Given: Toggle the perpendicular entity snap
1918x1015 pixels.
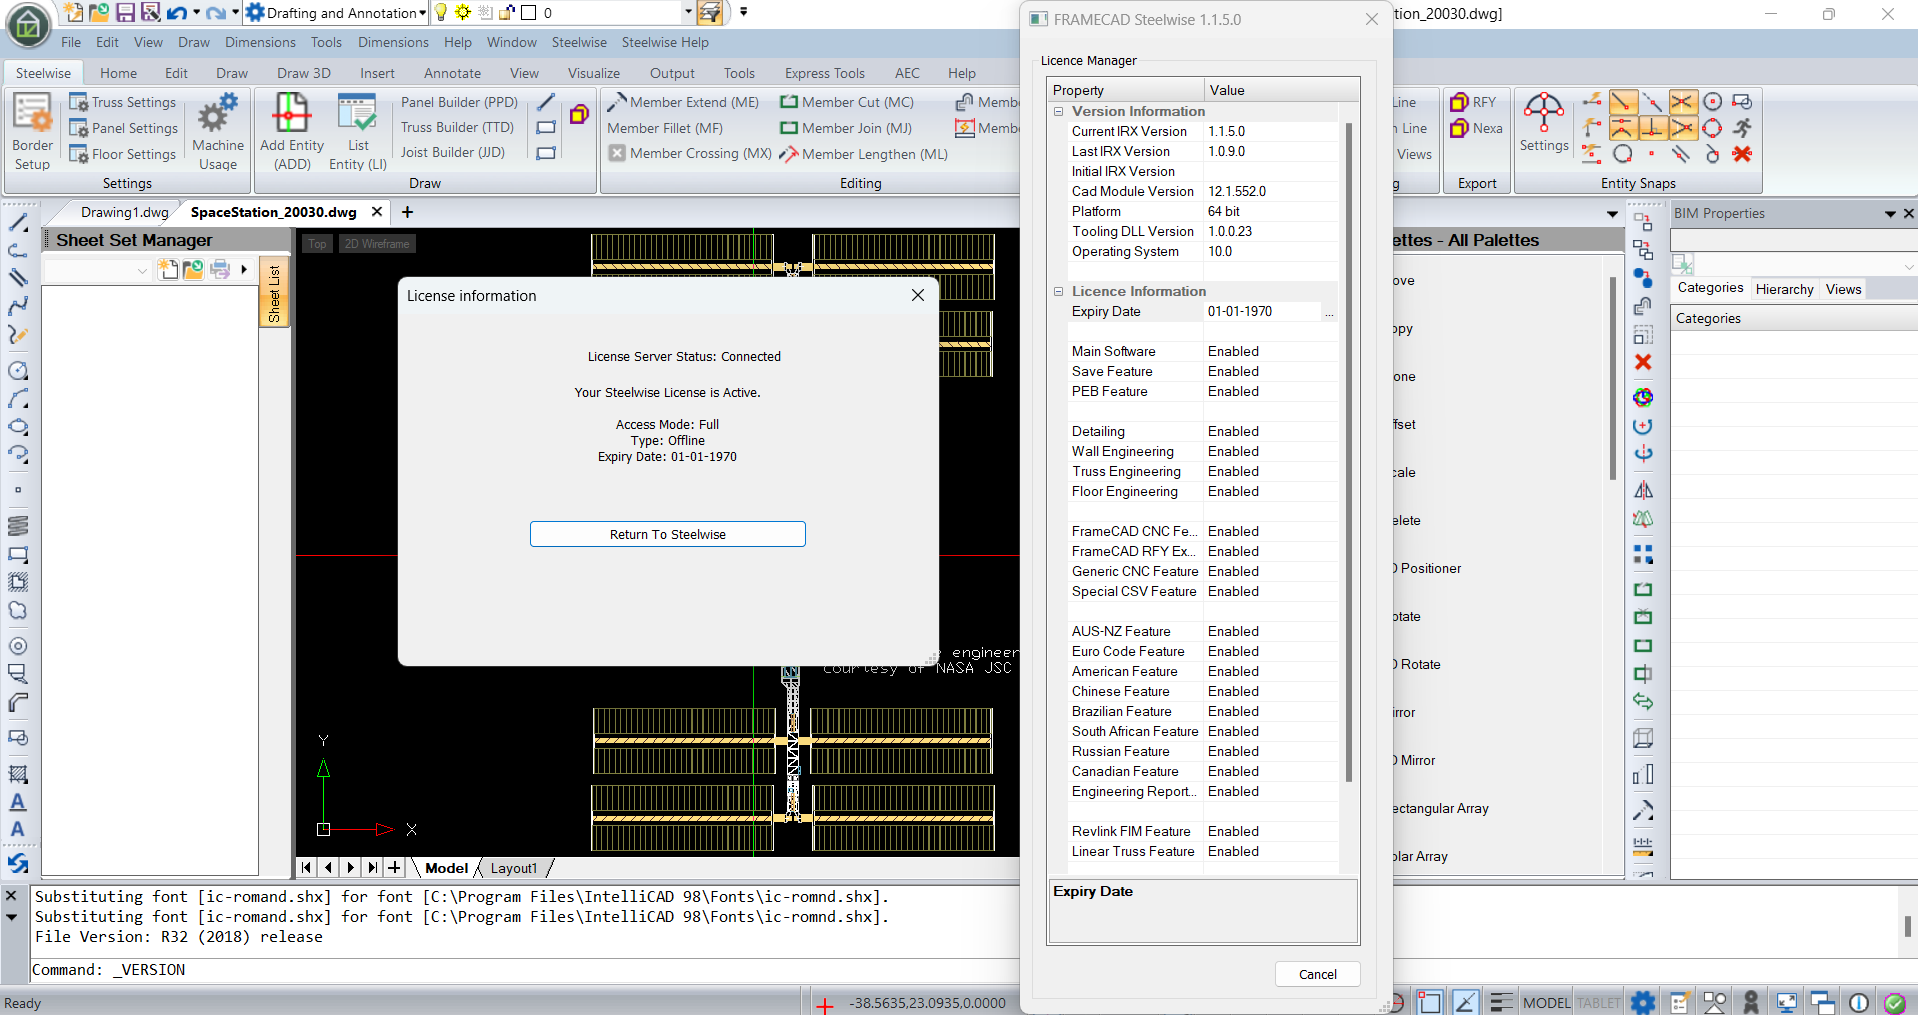Looking at the screenshot, I should 1652,128.
